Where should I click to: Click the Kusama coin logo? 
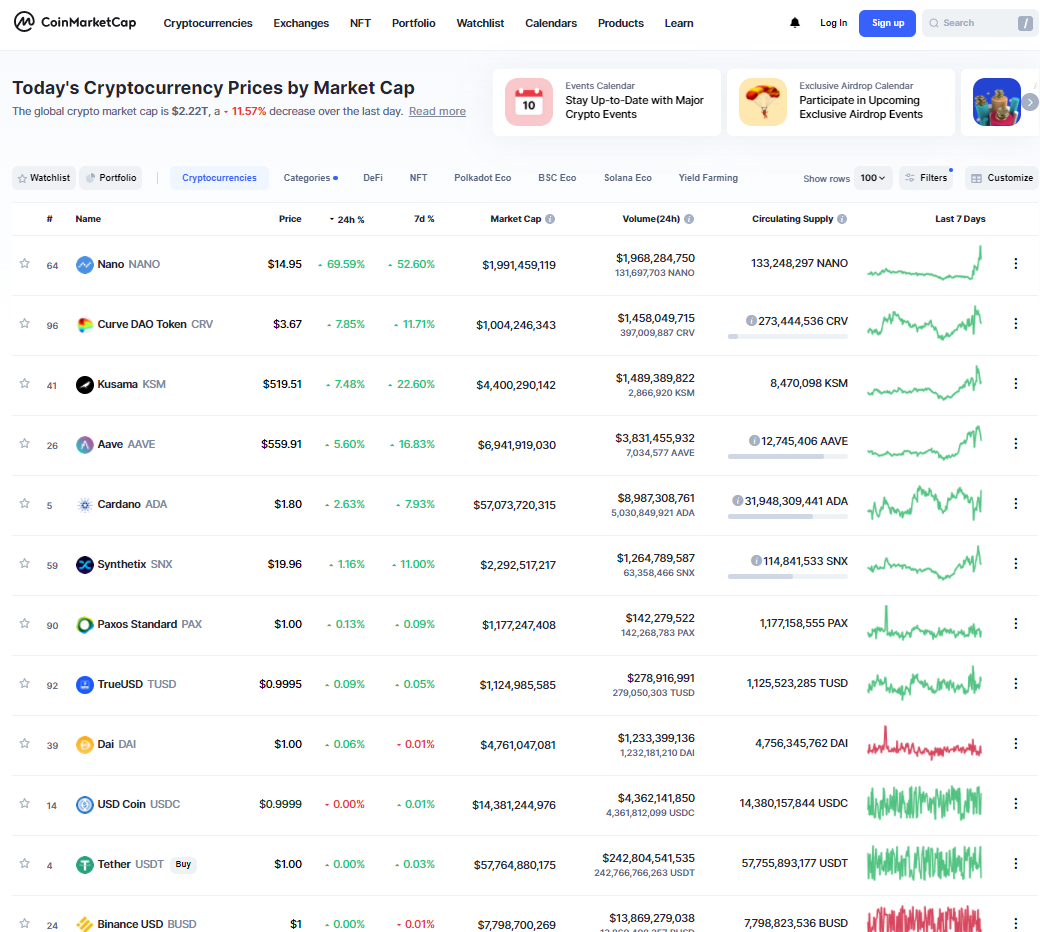[85, 385]
